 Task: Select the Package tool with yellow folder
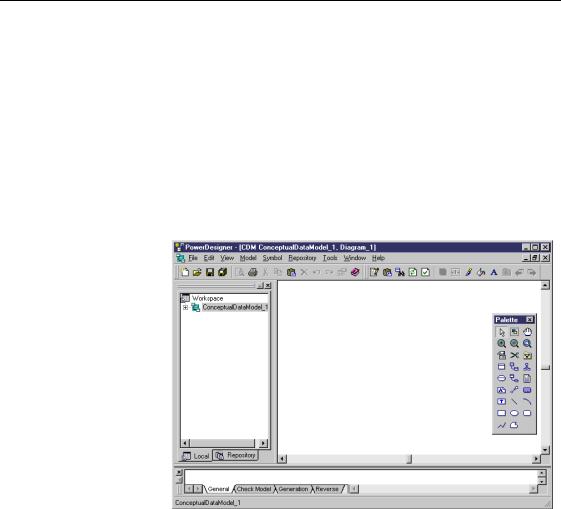pos(527,355)
